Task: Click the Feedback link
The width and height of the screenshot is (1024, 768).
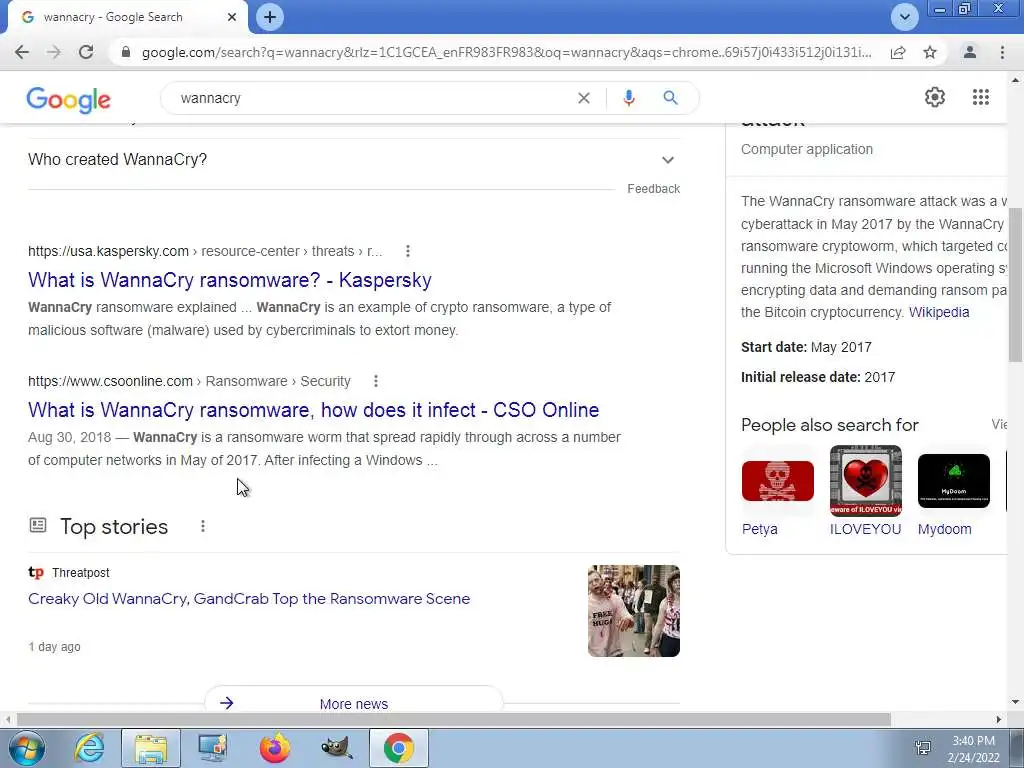Action: coord(654,189)
